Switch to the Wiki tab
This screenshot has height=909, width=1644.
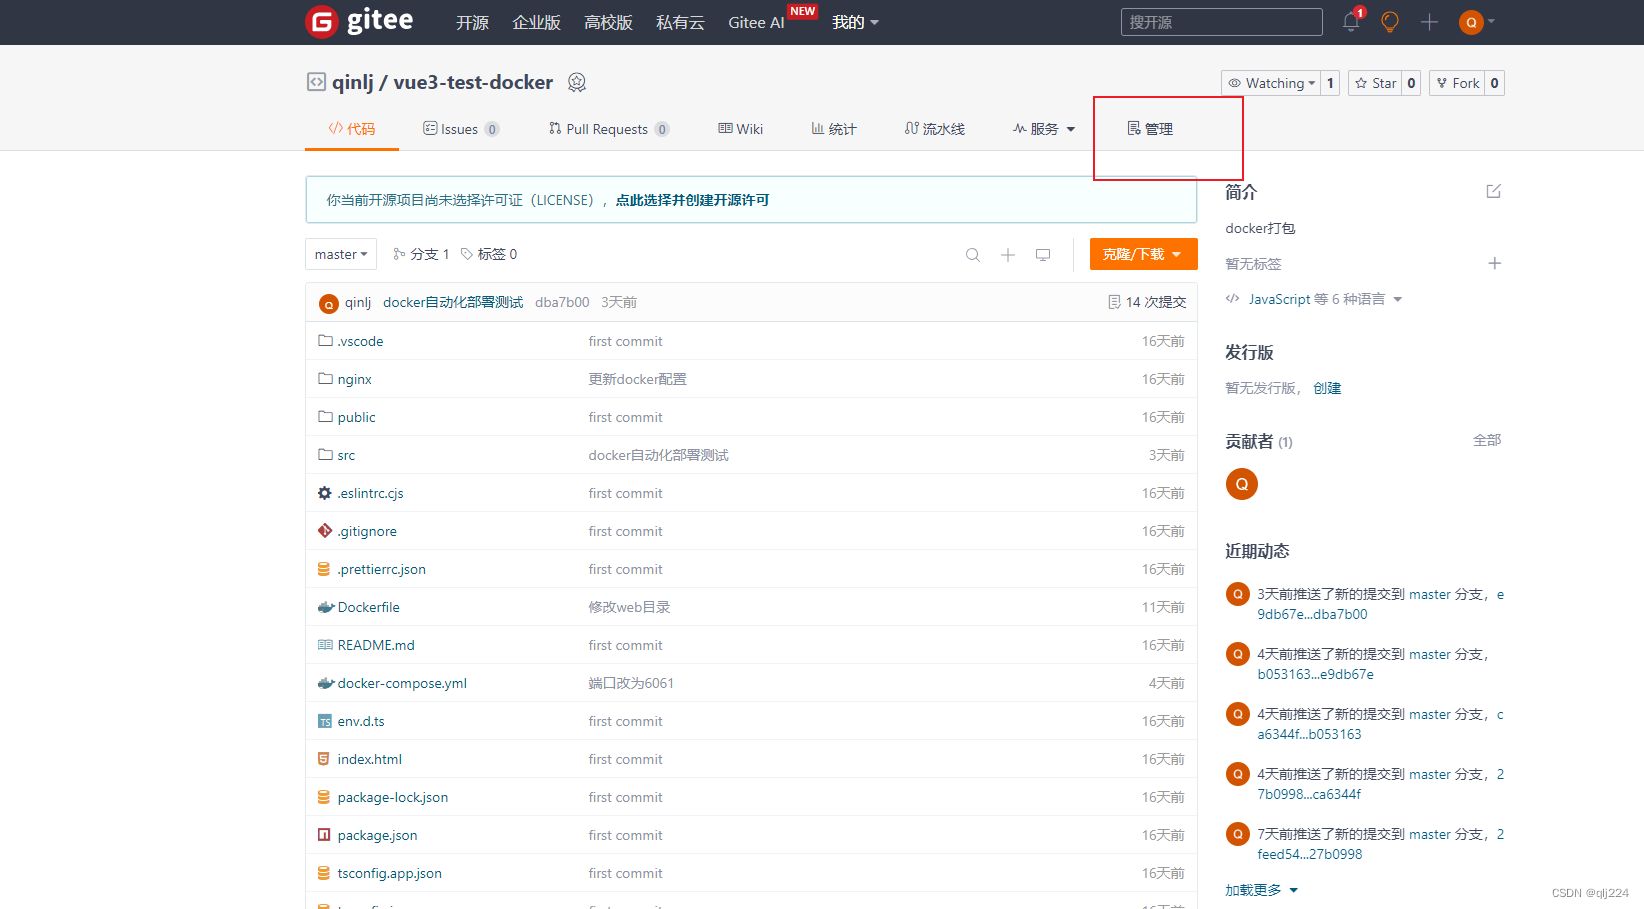[741, 129]
